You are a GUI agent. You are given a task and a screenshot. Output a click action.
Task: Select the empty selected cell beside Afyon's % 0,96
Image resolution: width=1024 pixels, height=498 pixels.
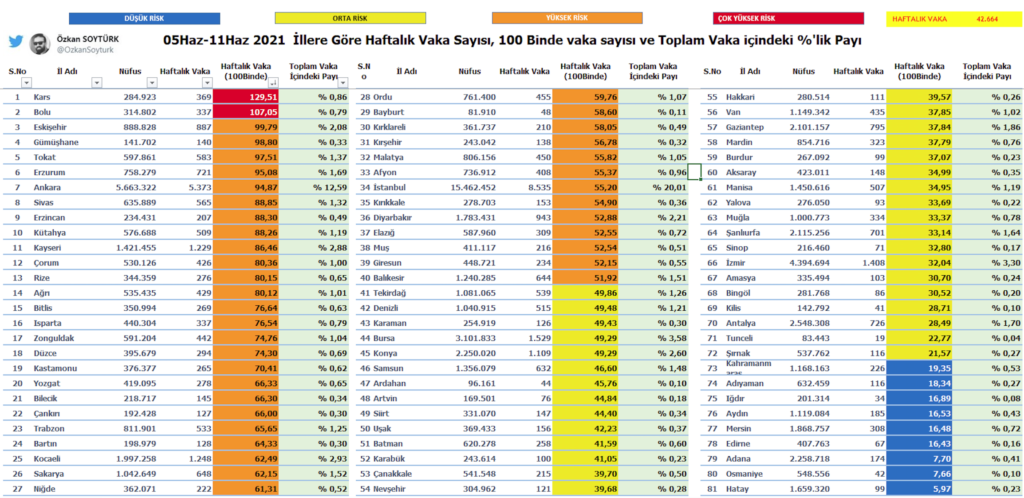[x=694, y=172]
